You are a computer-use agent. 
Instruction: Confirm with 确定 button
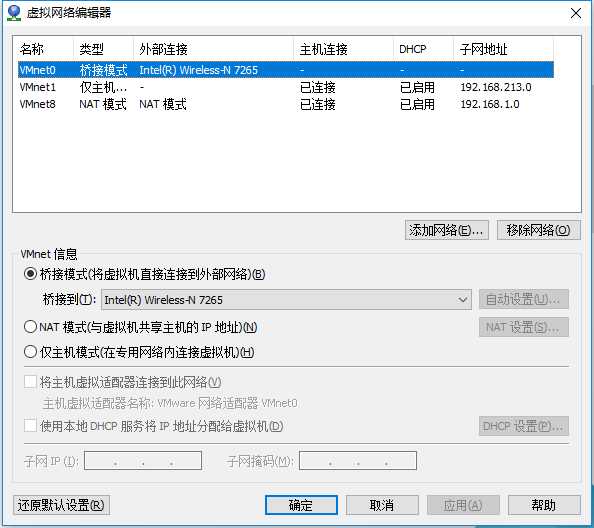tap(301, 505)
